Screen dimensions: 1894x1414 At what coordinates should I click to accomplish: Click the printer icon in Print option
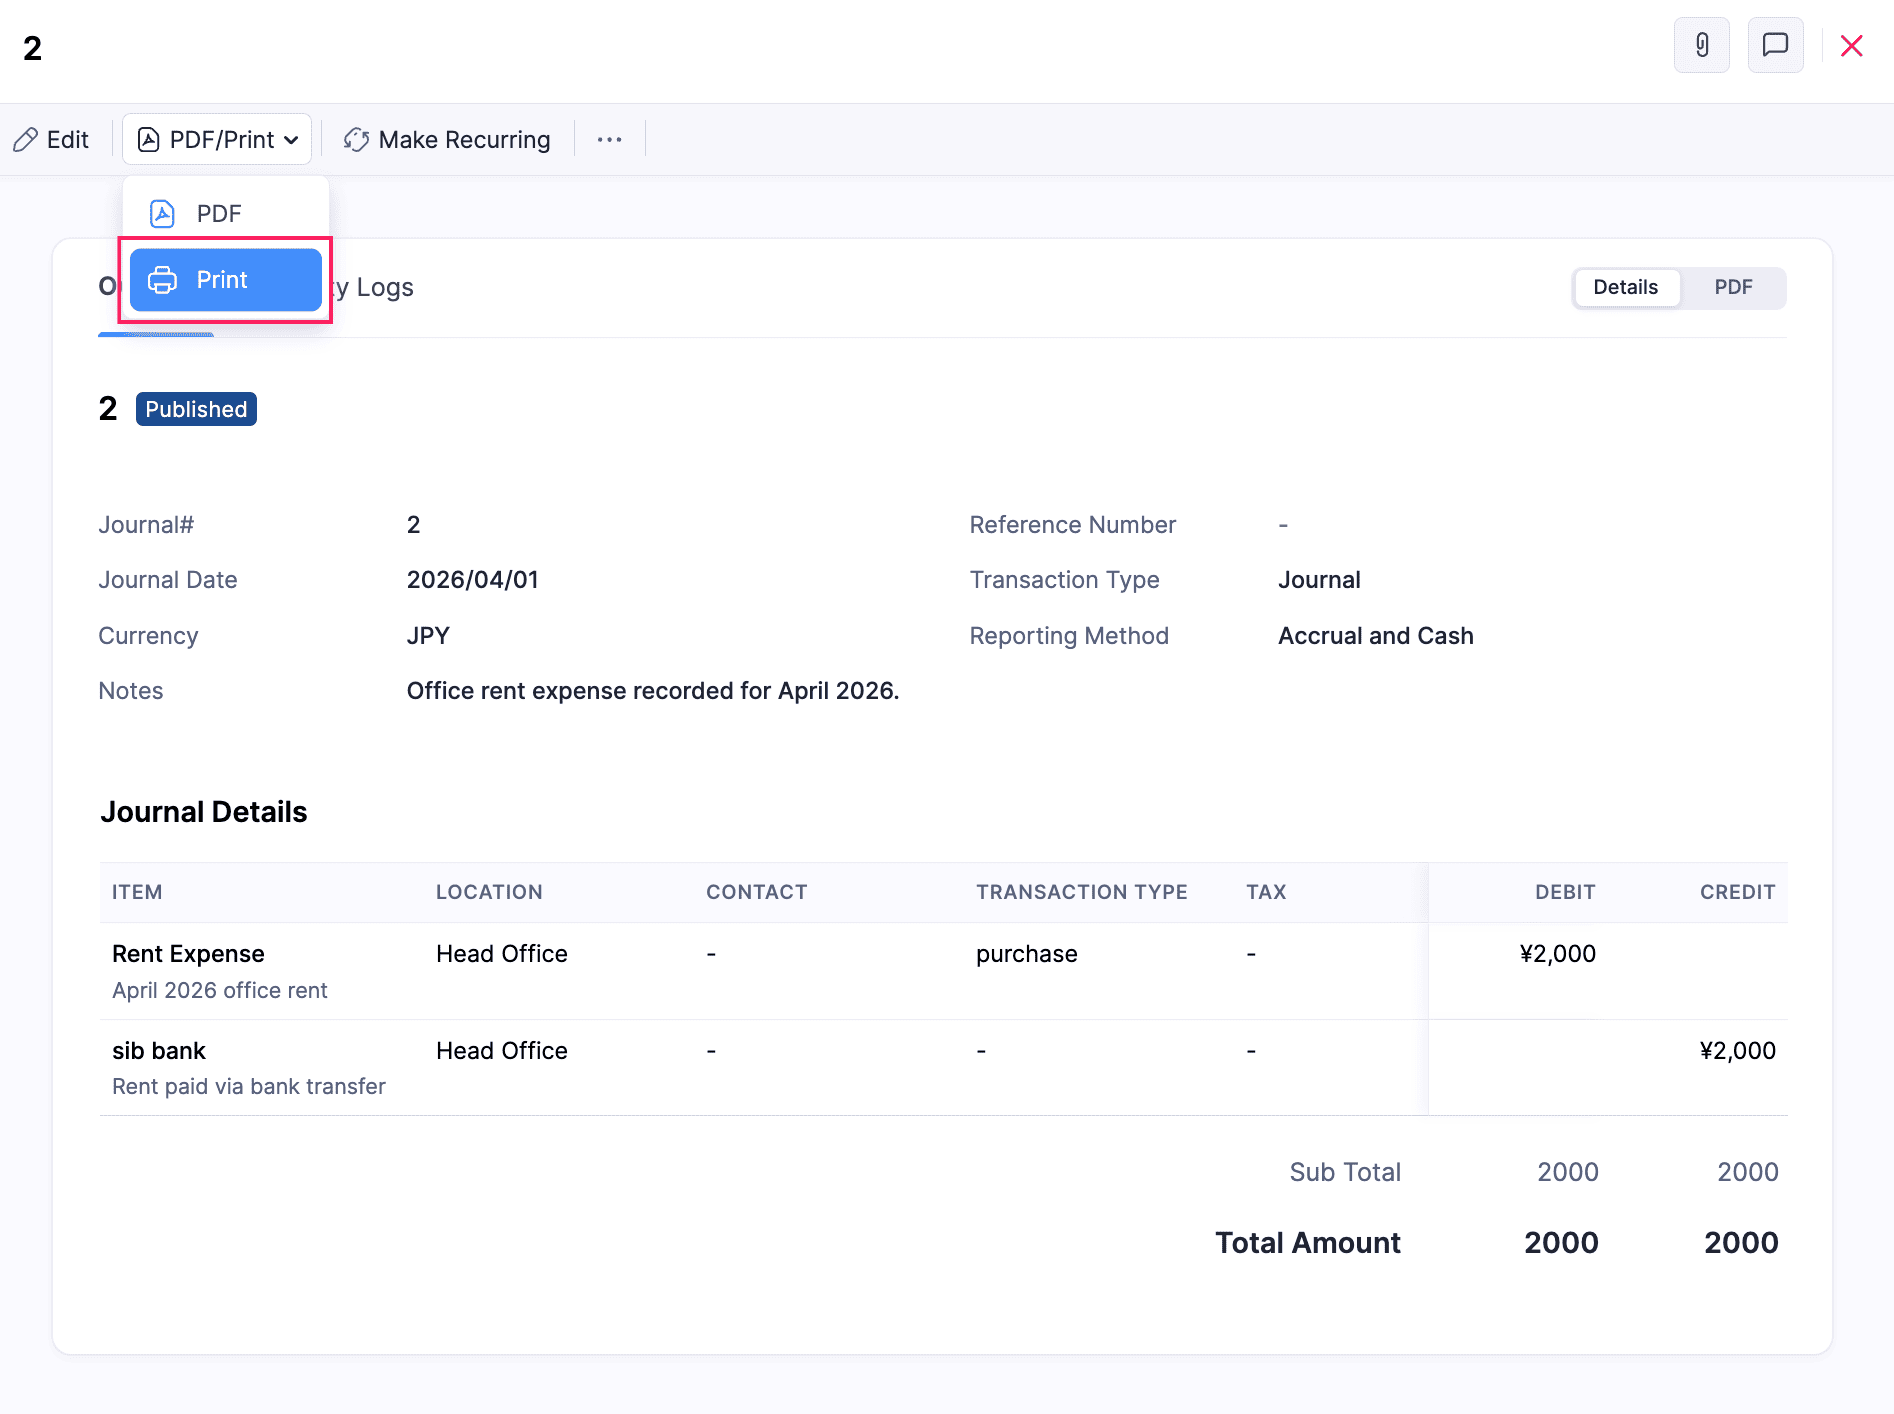[162, 280]
